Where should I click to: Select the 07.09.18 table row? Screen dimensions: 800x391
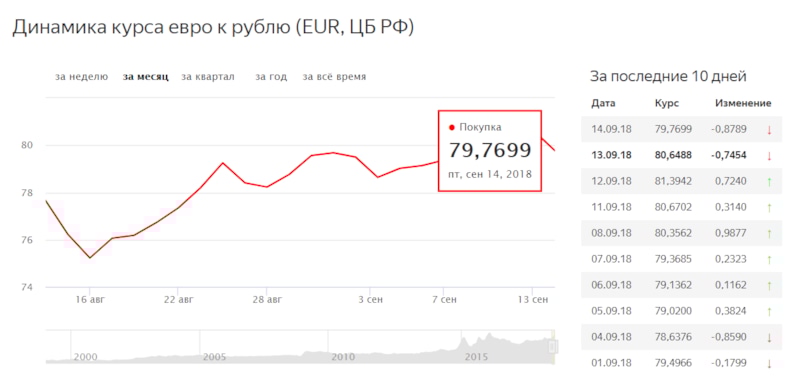(682, 259)
